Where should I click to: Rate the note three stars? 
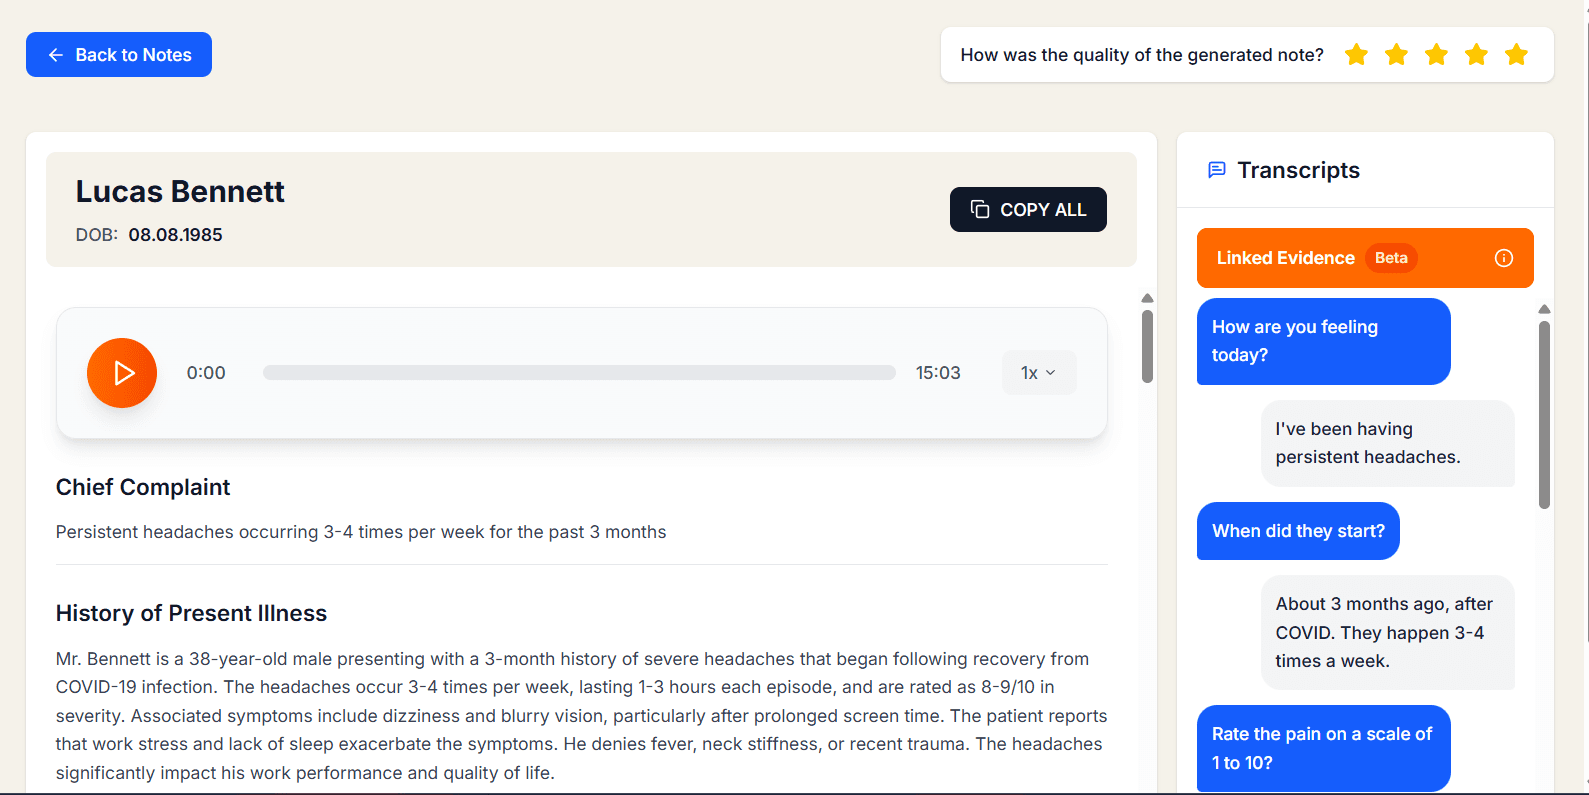point(1436,55)
